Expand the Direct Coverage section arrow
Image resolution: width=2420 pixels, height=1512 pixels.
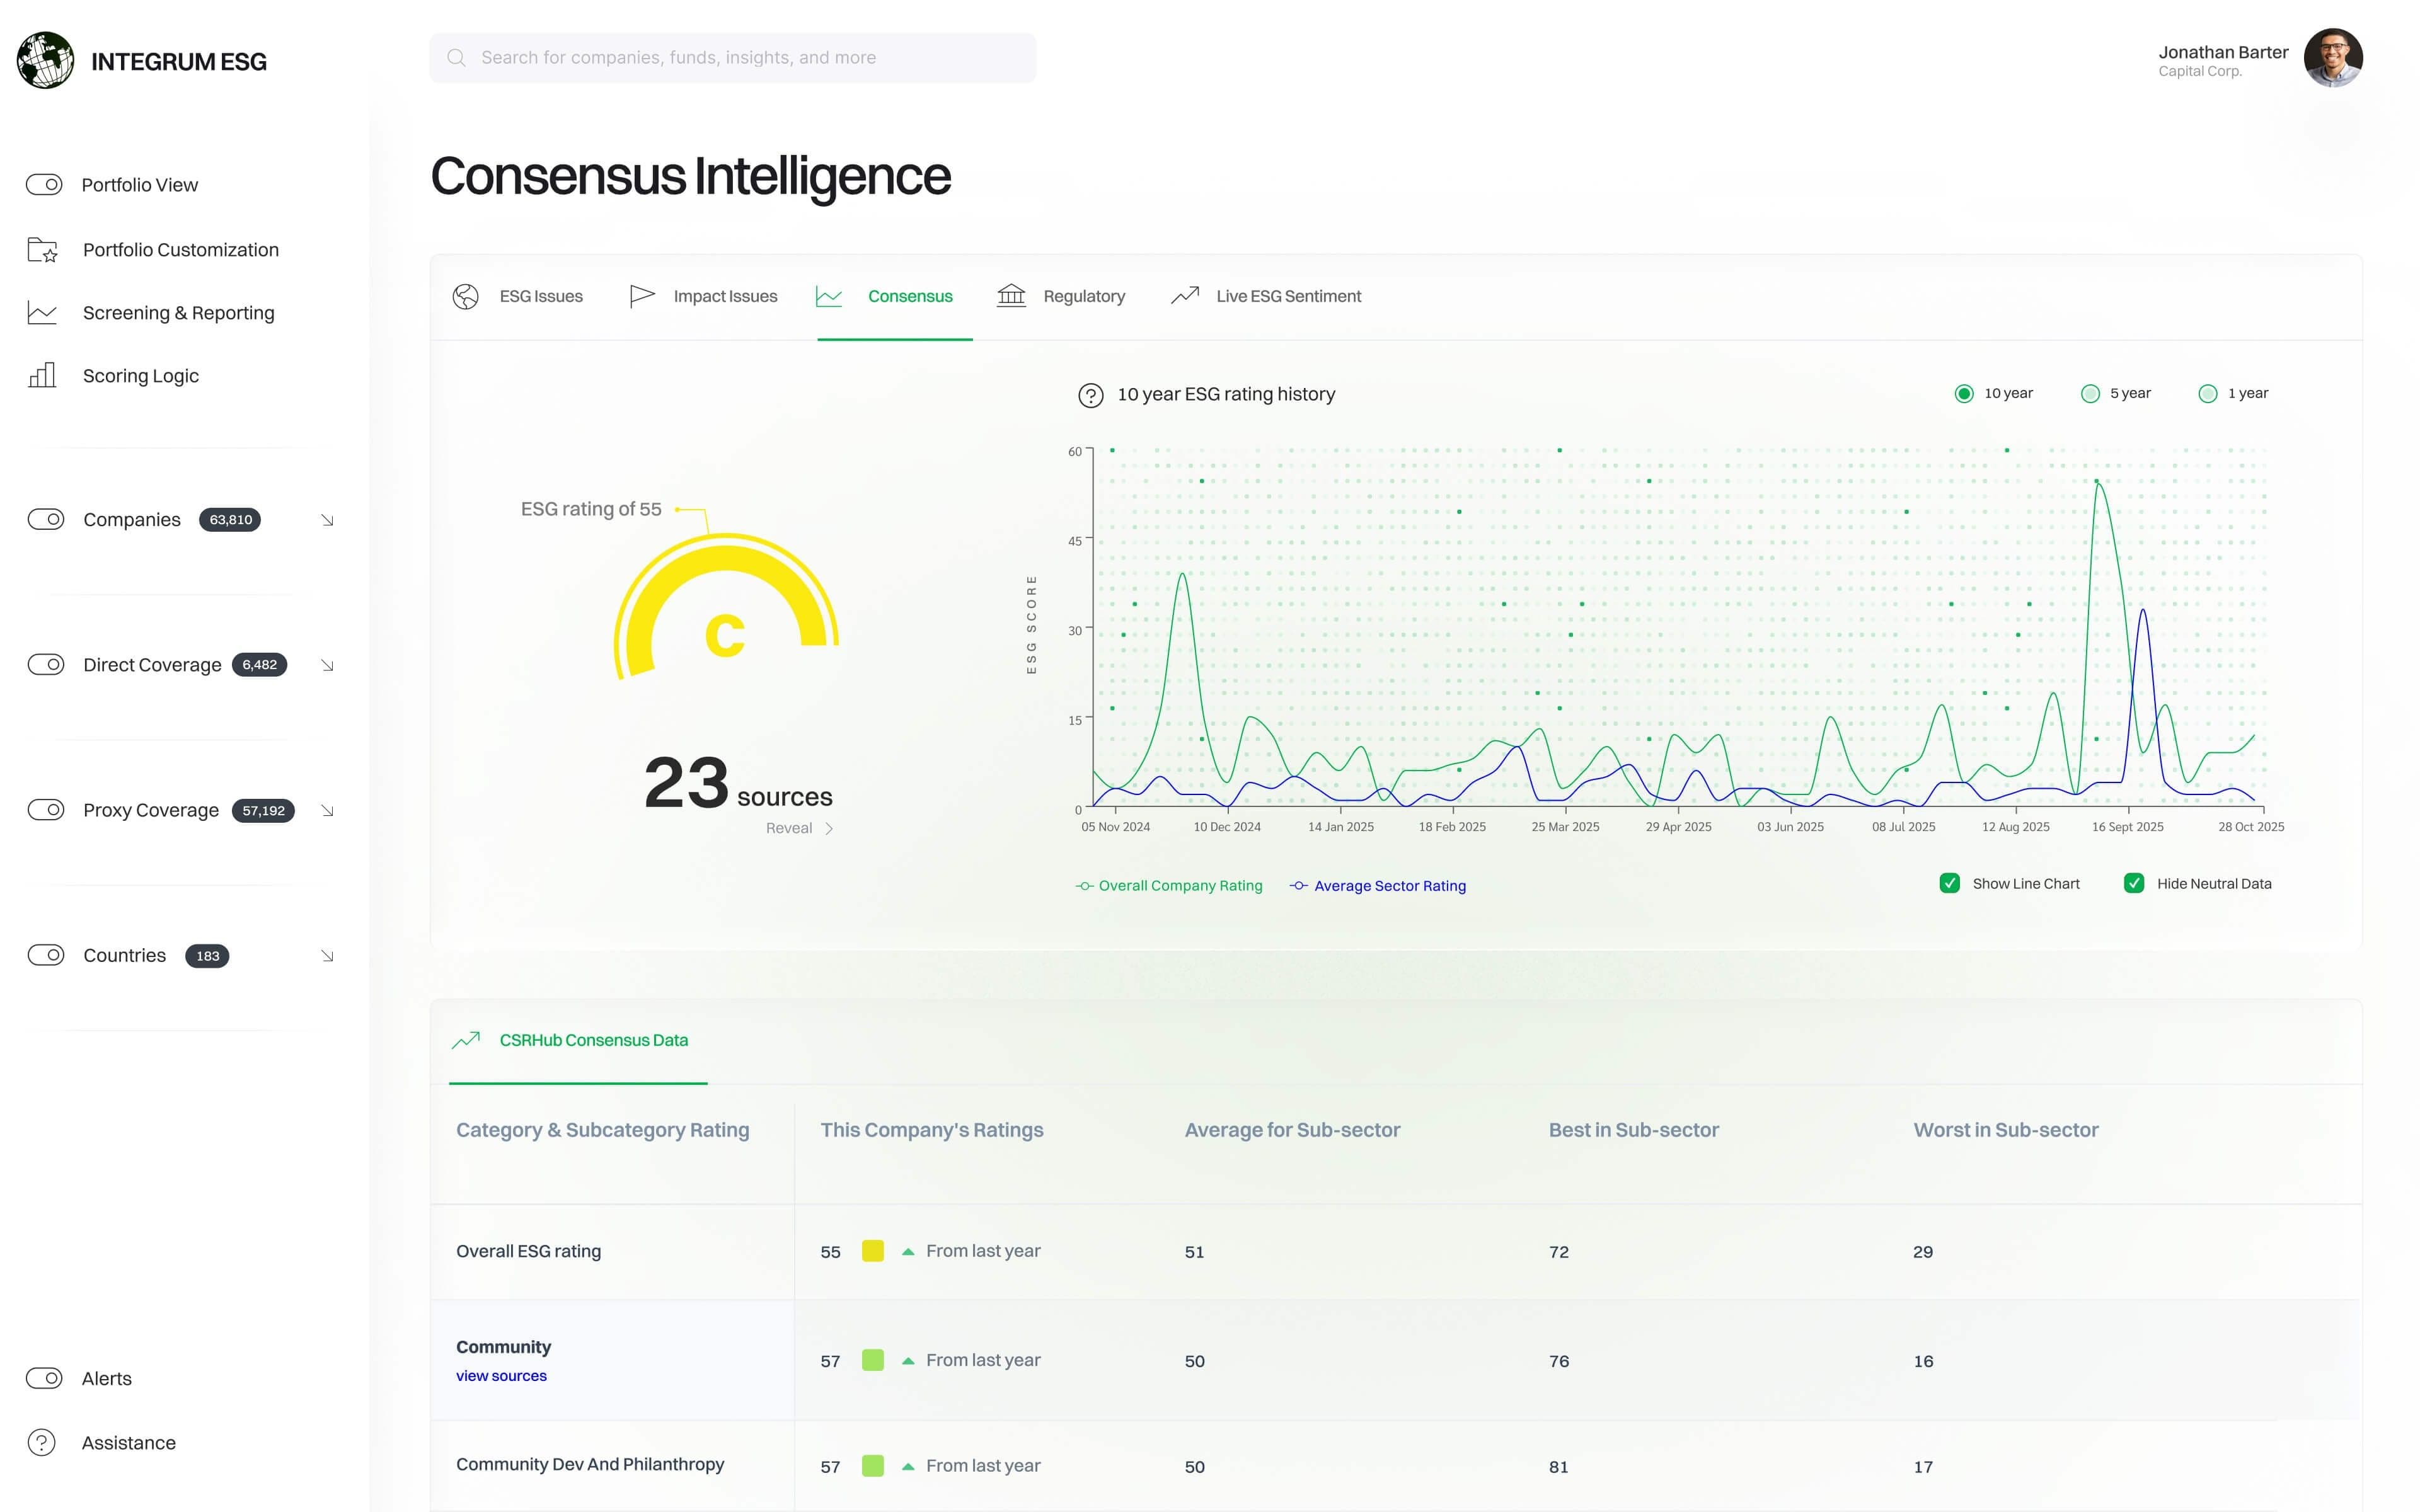327,665
